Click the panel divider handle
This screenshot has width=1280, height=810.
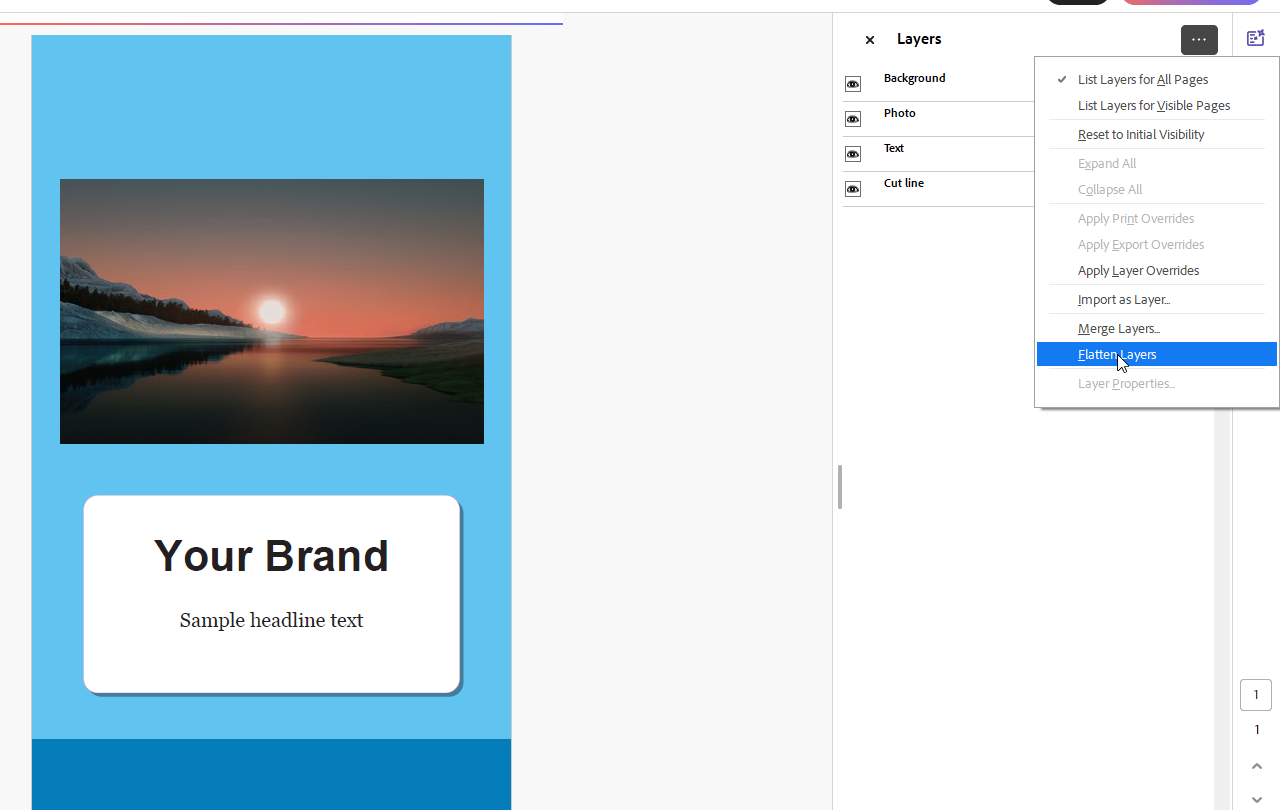[x=840, y=487]
